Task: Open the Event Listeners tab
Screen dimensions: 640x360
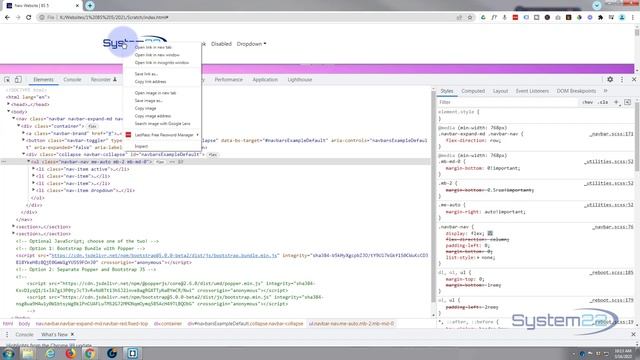Action: tap(532, 91)
